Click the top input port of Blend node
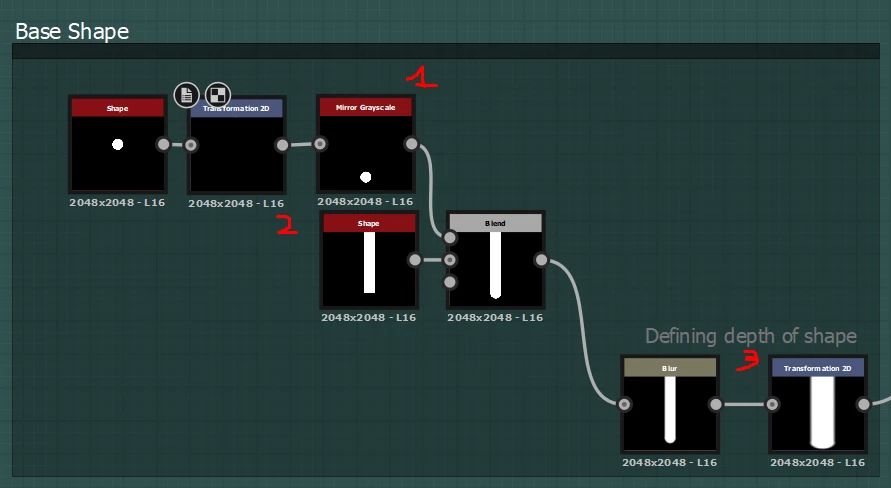This screenshot has width=891, height=488. [x=450, y=237]
